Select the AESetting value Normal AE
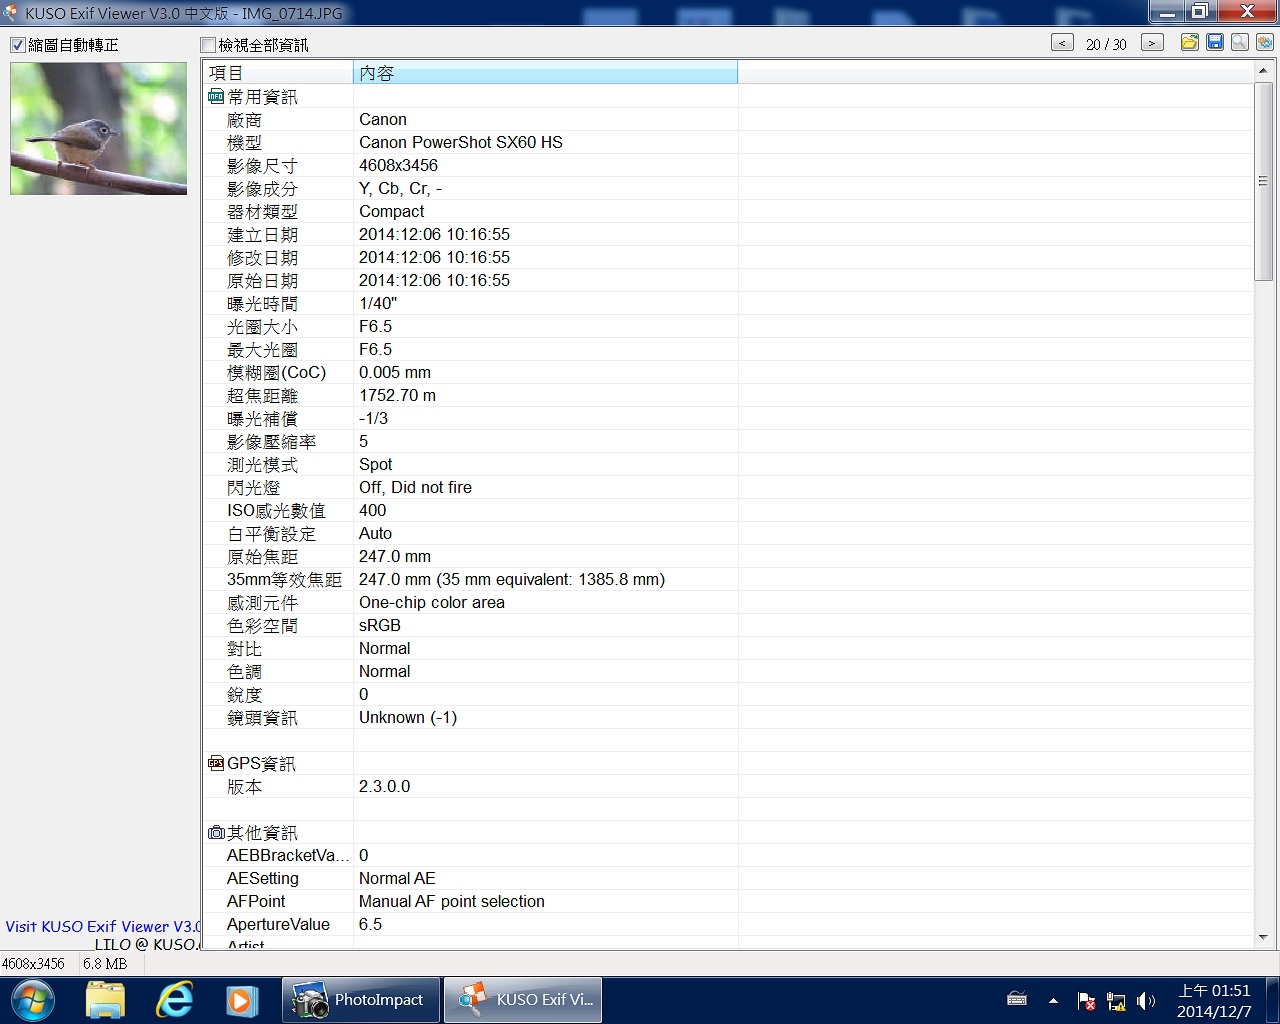Image resolution: width=1280 pixels, height=1024 pixels. (x=397, y=878)
